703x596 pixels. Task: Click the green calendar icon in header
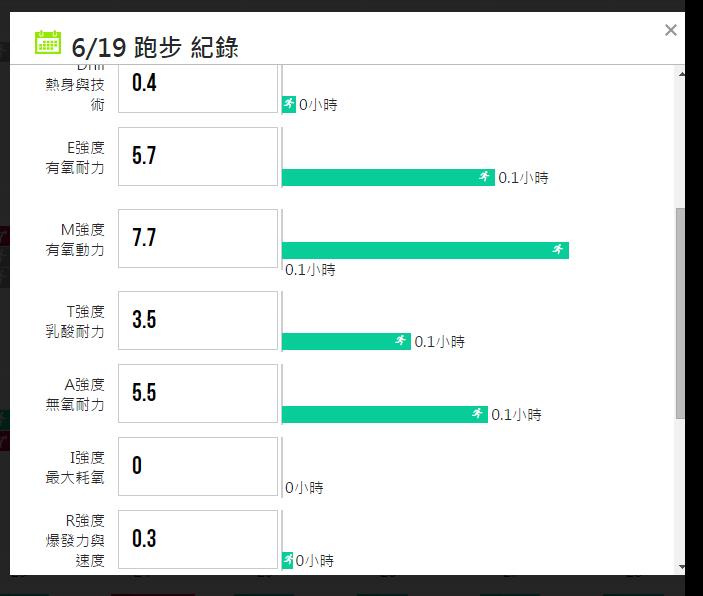pos(48,42)
